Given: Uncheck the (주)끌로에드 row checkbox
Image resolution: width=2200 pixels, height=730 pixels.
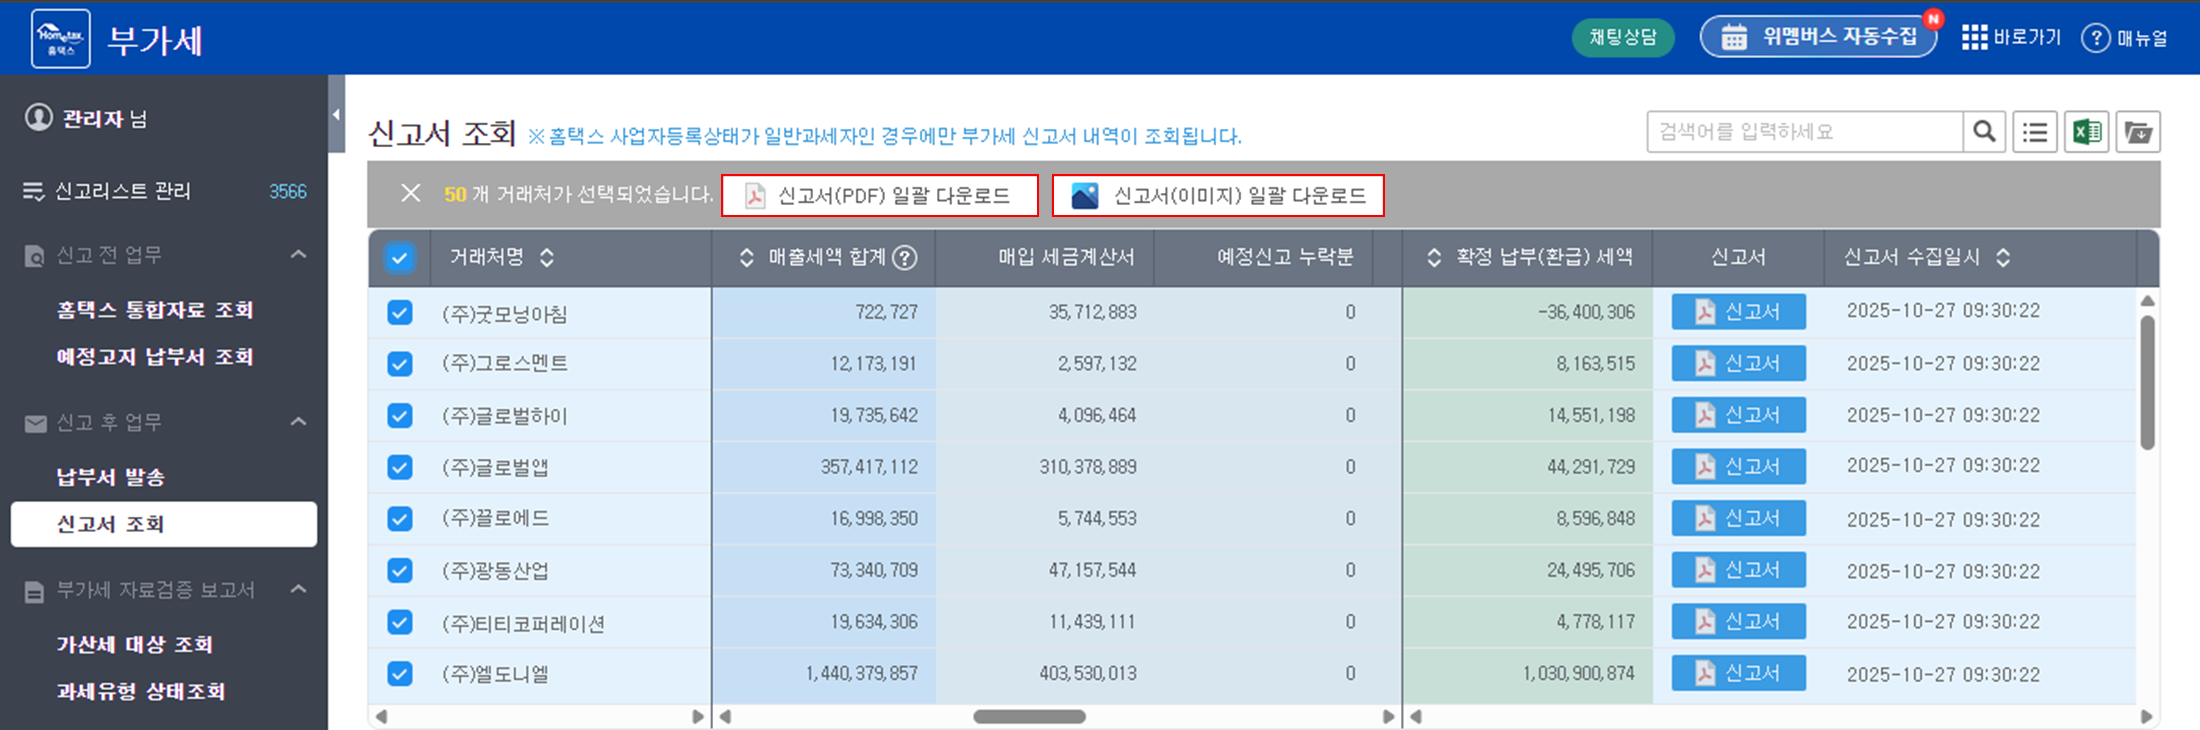Looking at the screenshot, I should [400, 519].
